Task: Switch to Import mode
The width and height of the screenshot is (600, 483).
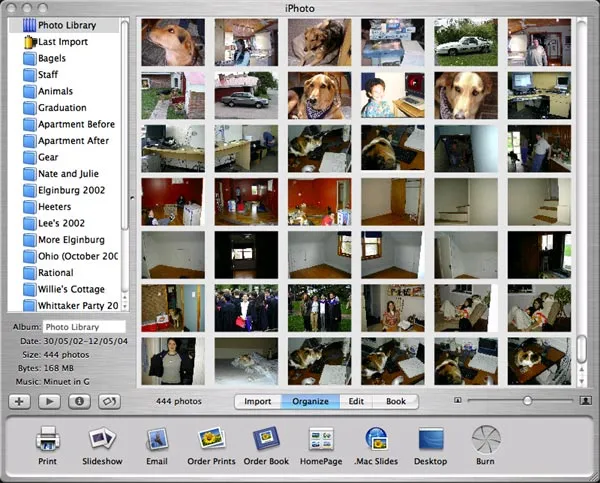Action: pos(258,401)
